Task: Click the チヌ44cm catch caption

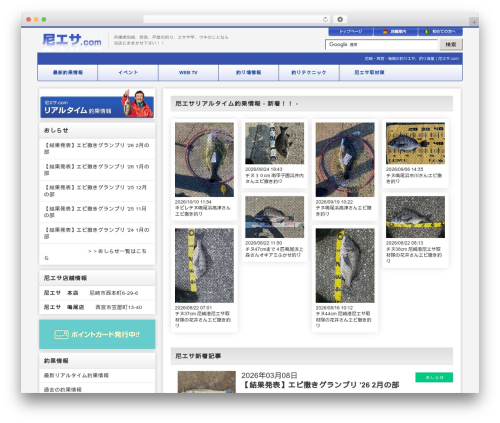Action: click(x=343, y=320)
